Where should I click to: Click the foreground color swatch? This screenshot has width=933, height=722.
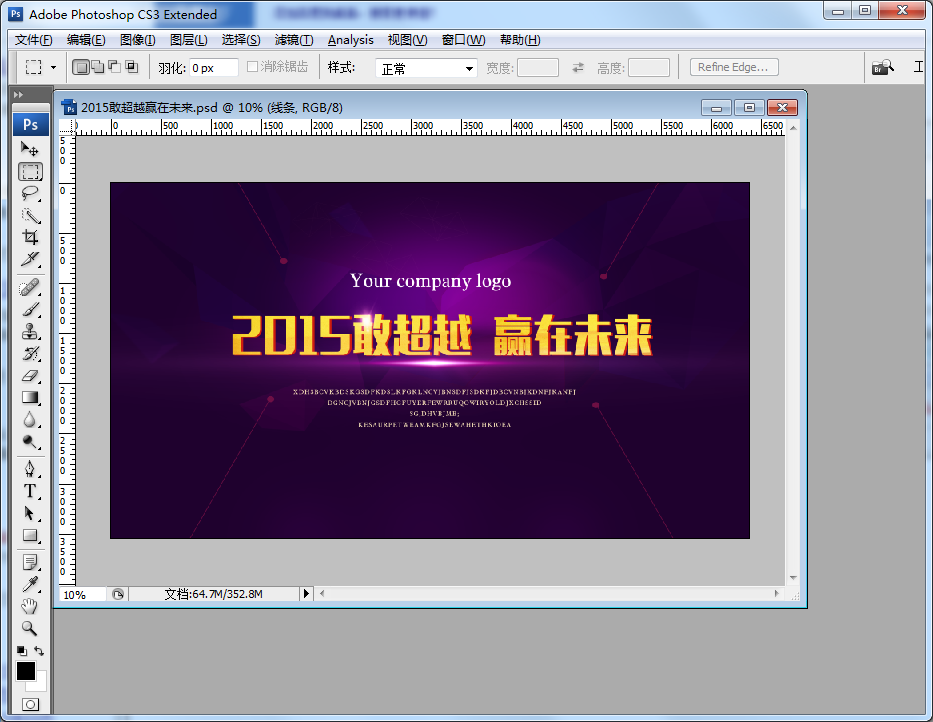point(26,671)
